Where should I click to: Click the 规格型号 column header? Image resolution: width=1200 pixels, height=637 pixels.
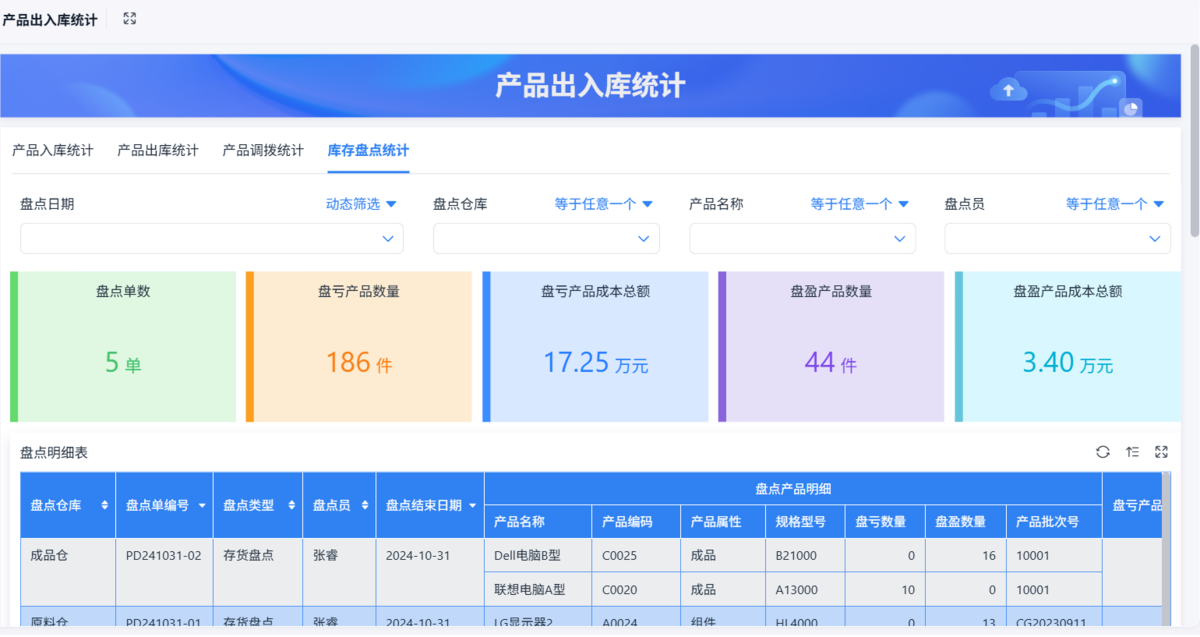click(805, 521)
